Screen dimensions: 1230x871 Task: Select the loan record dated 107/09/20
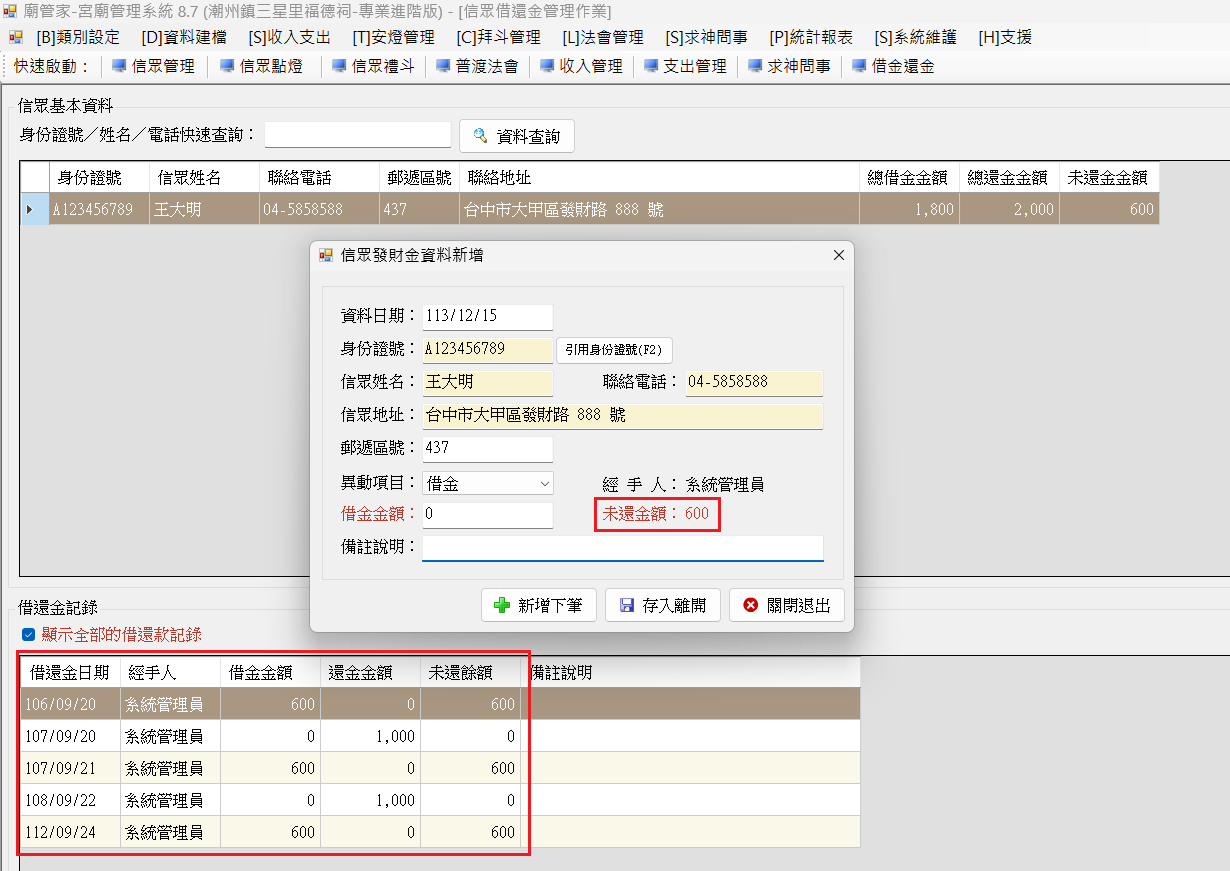(x=440, y=736)
